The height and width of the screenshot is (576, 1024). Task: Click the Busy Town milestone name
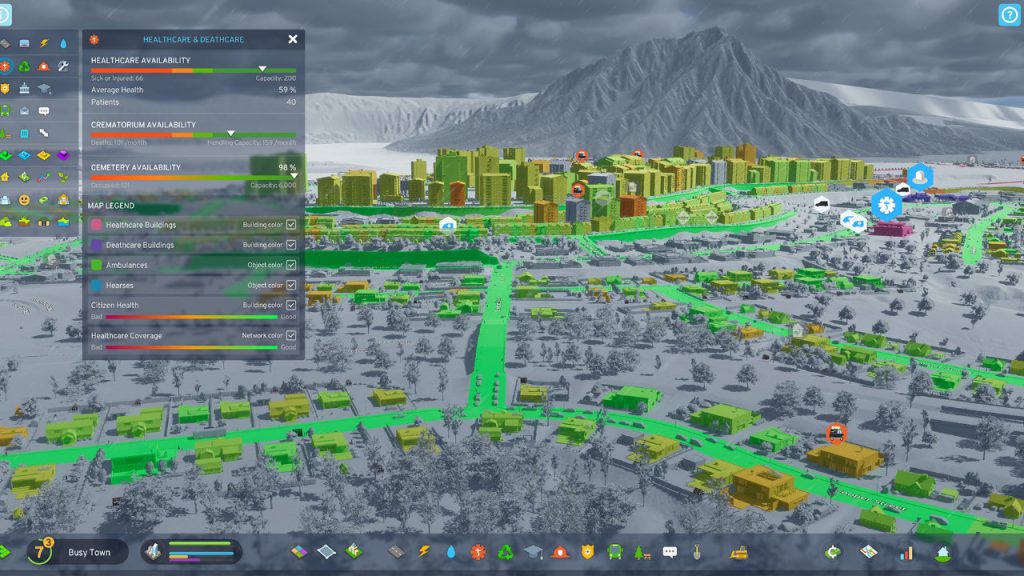pos(89,552)
